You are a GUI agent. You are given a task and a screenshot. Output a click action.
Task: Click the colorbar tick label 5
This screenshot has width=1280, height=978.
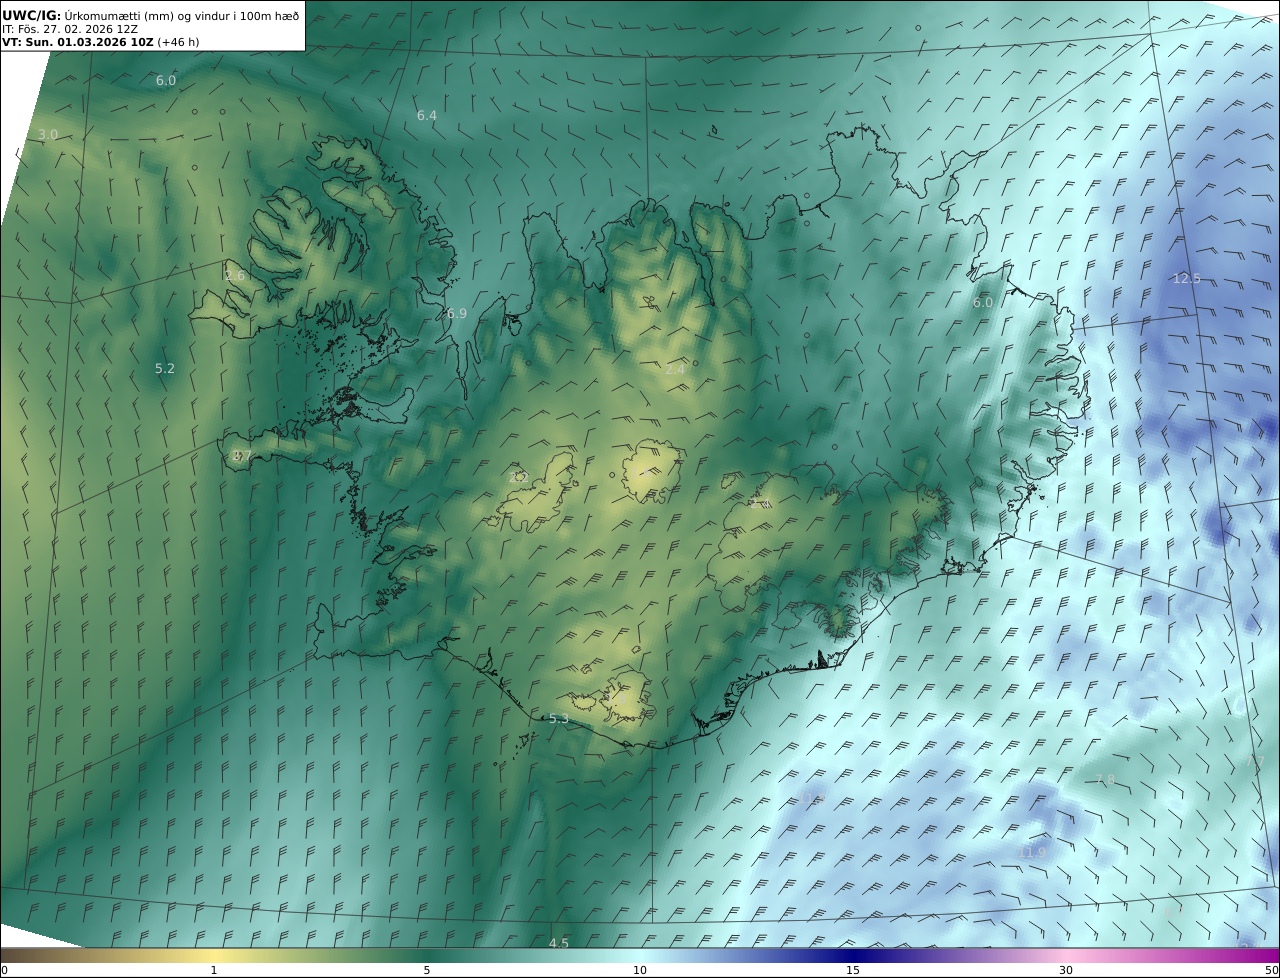[427, 970]
